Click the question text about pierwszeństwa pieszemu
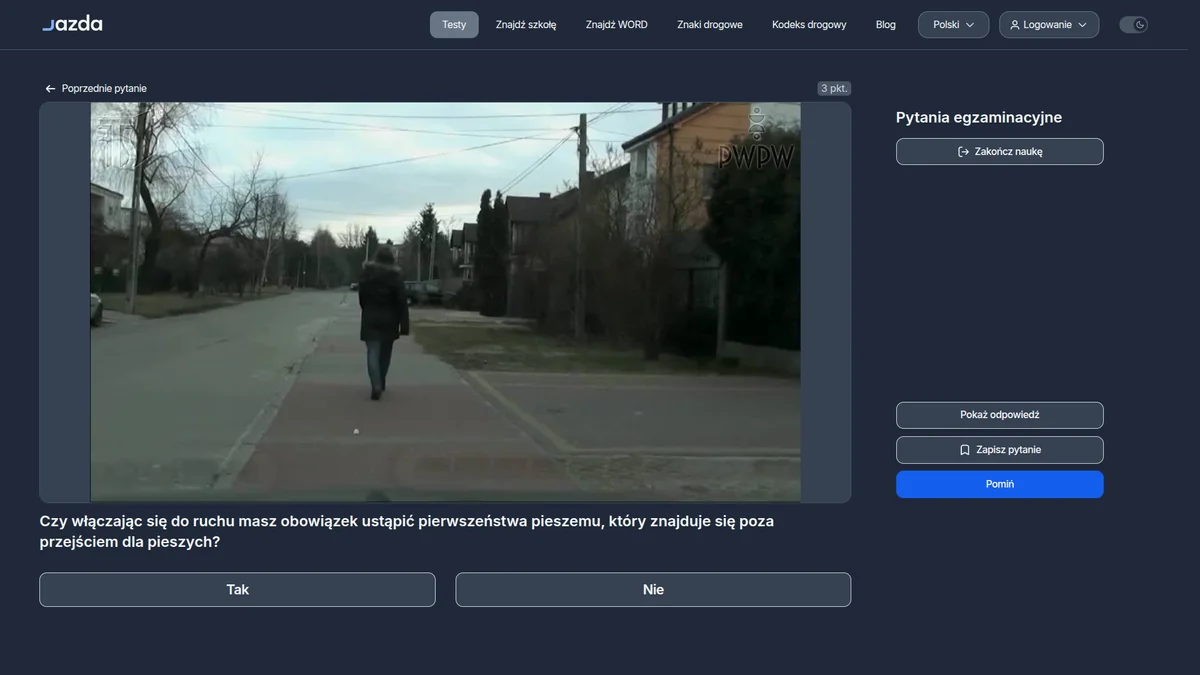1200x675 pixels. click(407, 531)
